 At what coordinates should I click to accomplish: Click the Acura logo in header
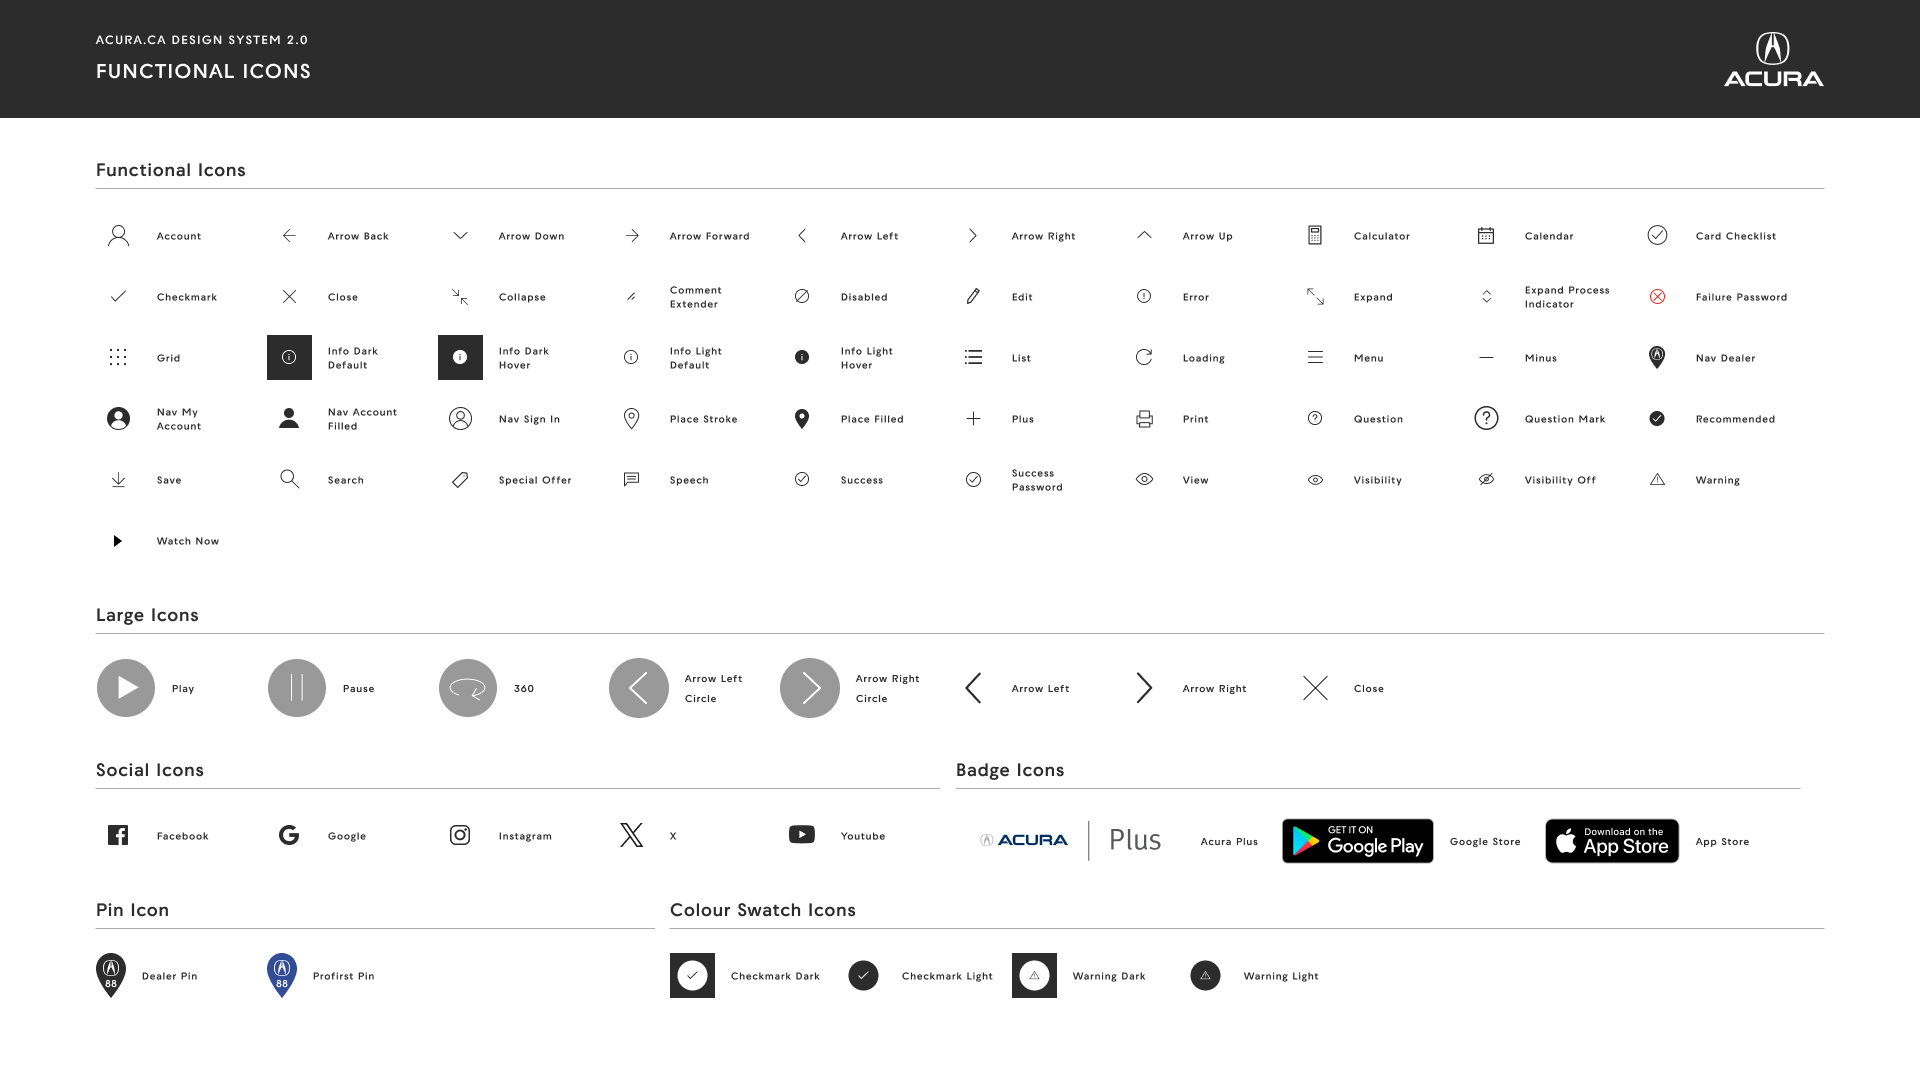1773,60
